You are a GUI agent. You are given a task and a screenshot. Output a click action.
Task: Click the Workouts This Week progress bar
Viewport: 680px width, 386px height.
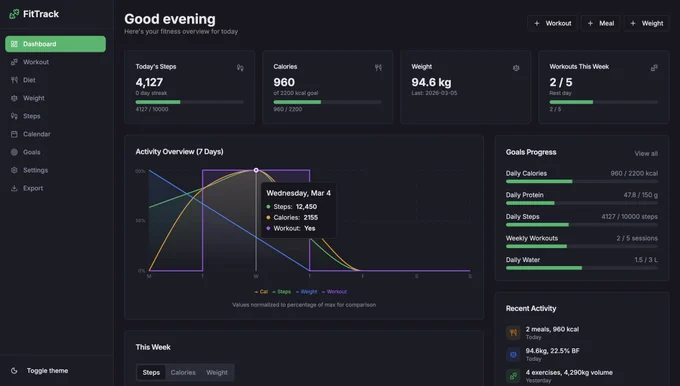(604, 102)
